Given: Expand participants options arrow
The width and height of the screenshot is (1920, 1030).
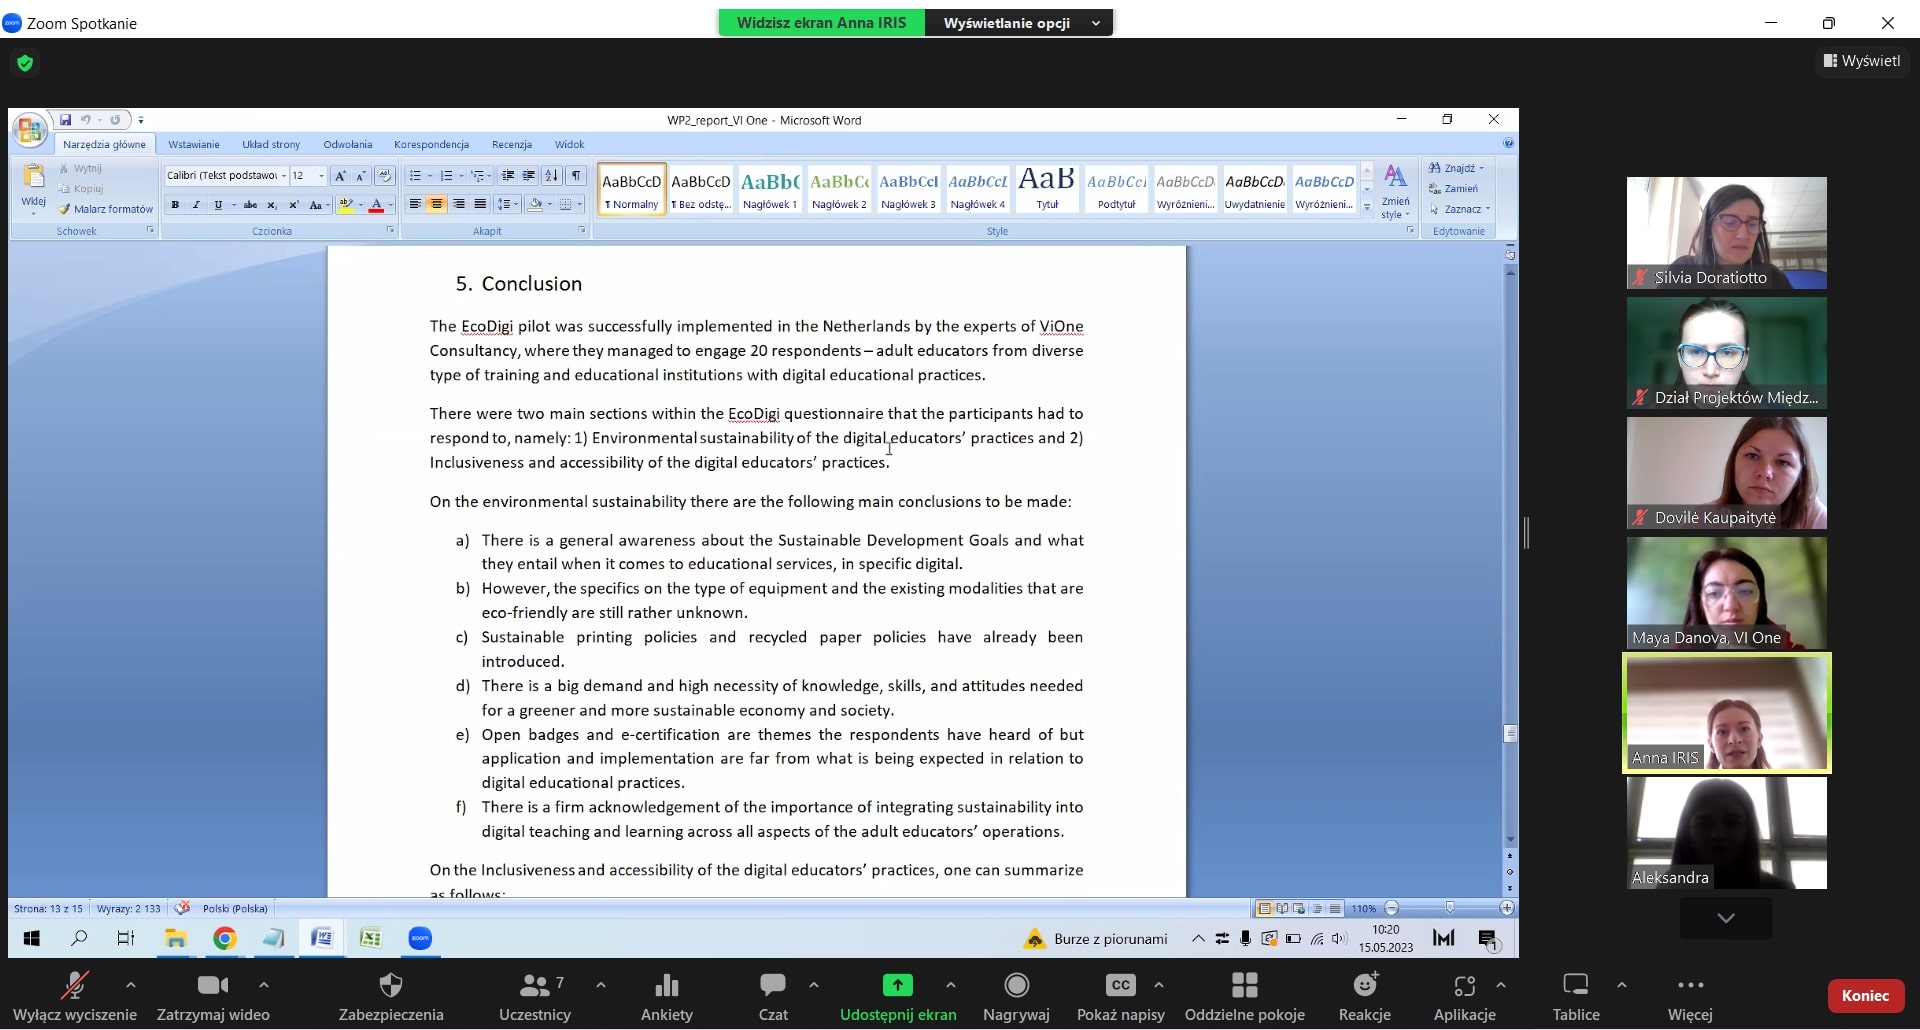Looking at the screenshot, I should coord(600,985).
